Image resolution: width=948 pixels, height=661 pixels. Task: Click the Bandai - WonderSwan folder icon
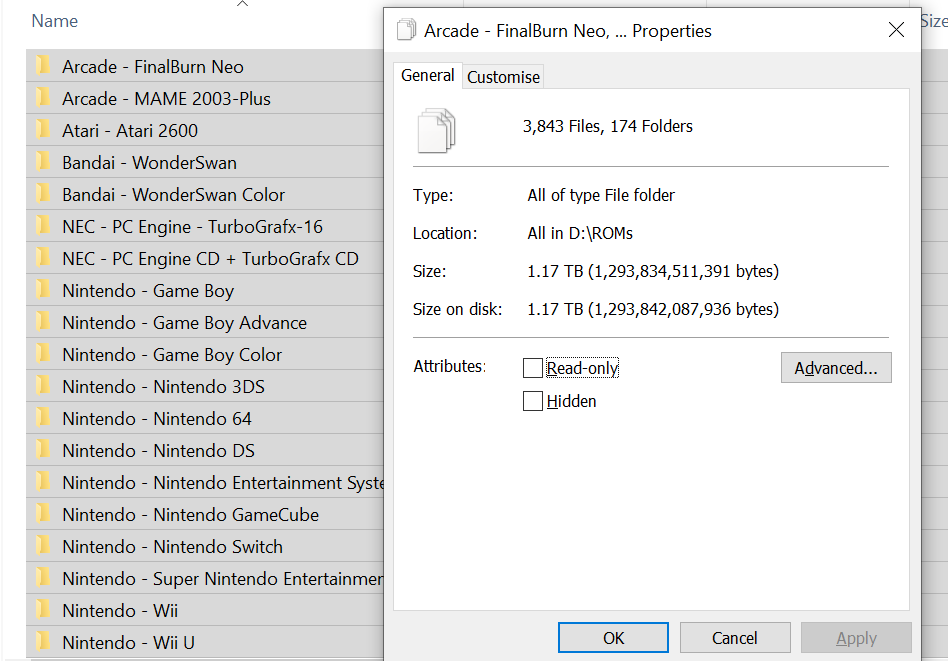[x=43, y=161]
